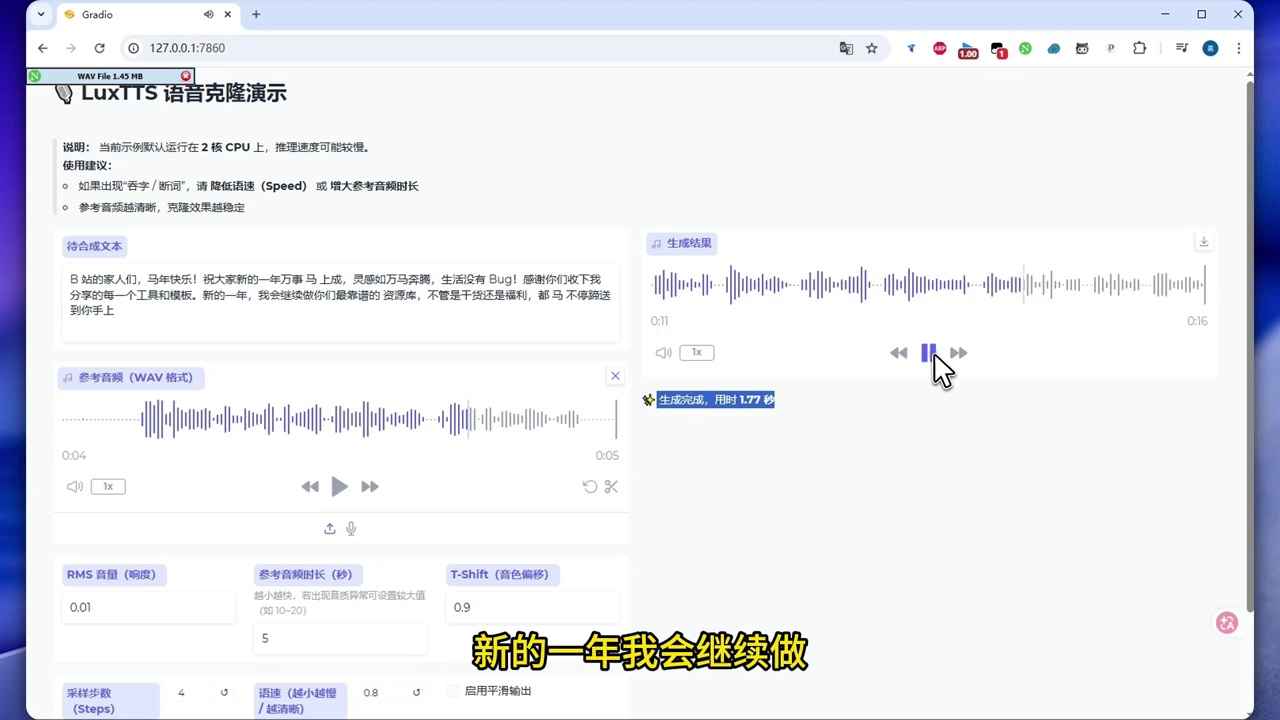
Task: Open the Extensions puzzle menu
Action: click(x=1139, y=48)
